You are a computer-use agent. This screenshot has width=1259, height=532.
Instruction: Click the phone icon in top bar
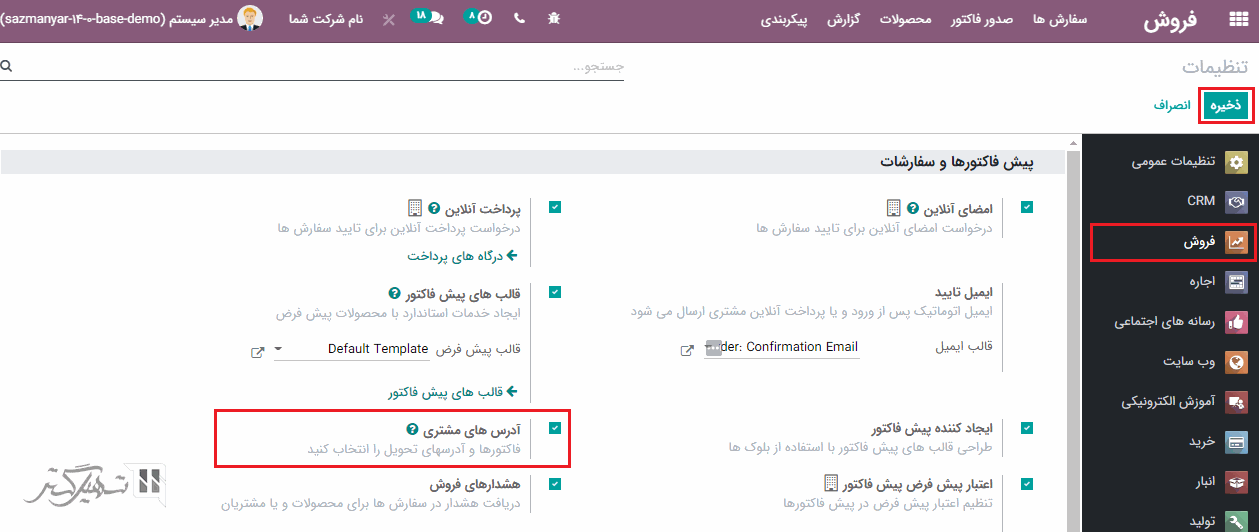coord(519,19)
